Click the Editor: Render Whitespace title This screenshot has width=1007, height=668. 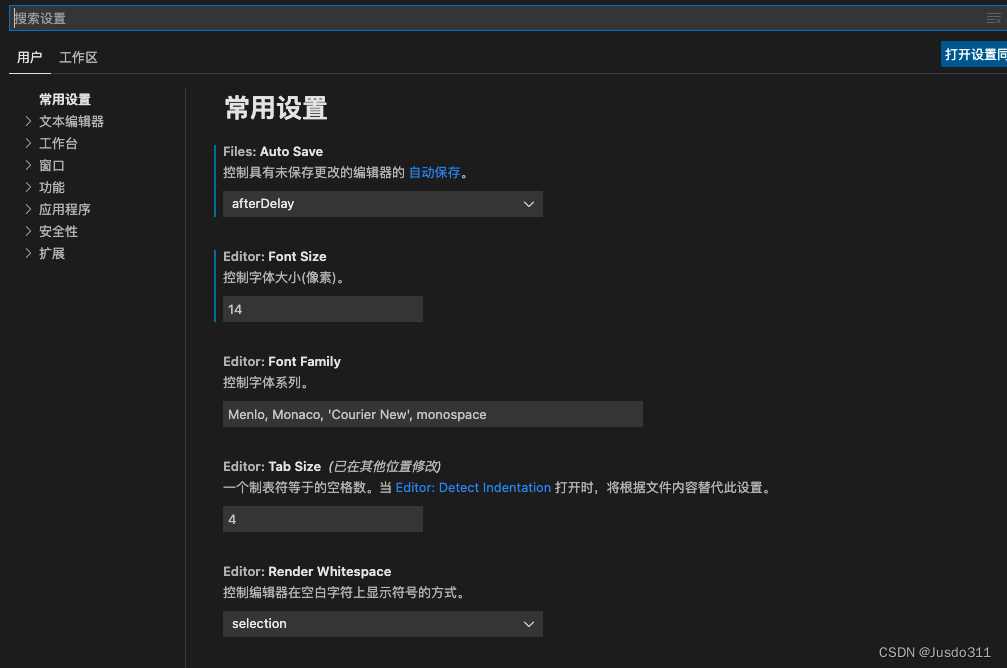click(307, 572)
